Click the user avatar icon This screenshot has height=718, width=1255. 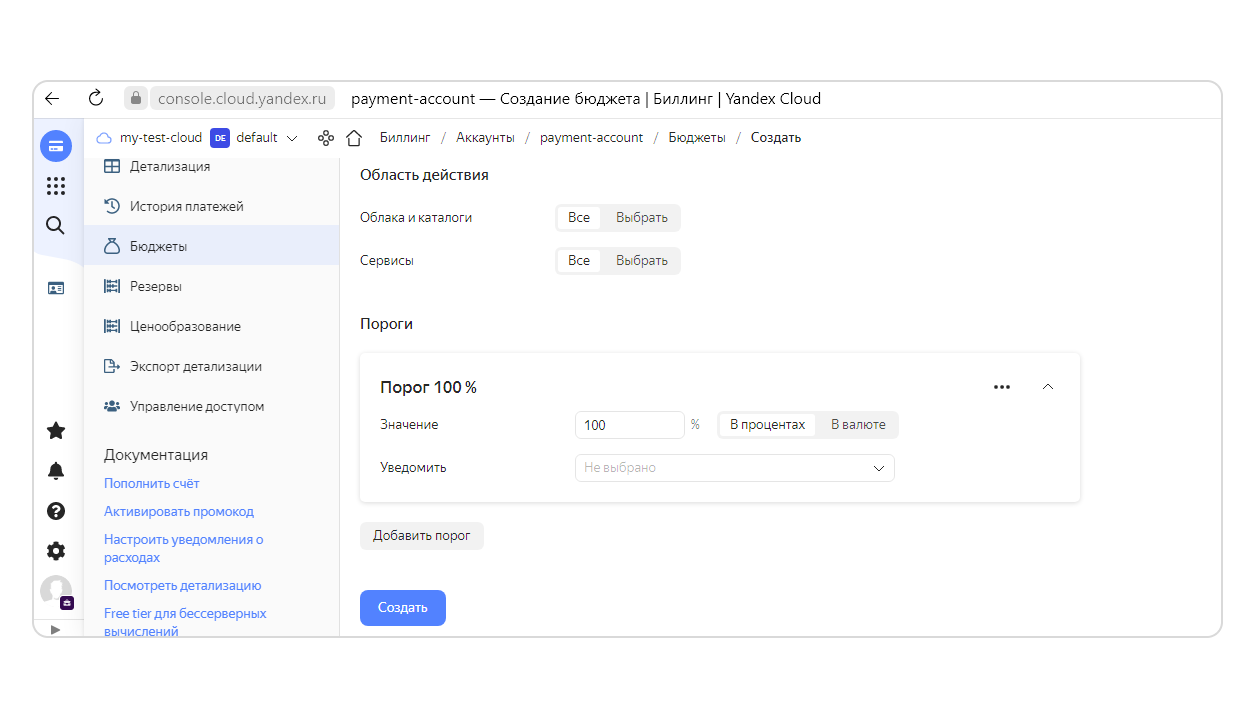tap(56, 591)
